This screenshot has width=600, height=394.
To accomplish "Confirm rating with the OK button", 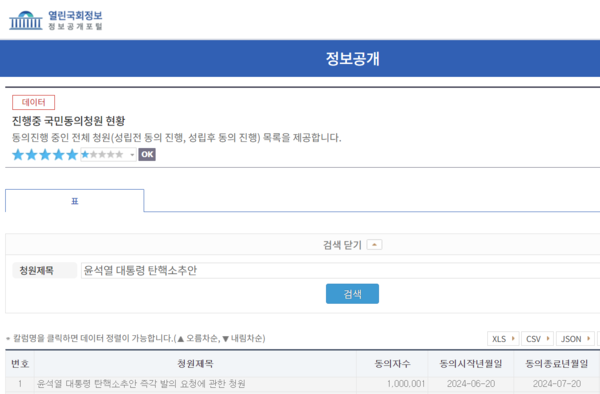I will [x=147, y=155].
